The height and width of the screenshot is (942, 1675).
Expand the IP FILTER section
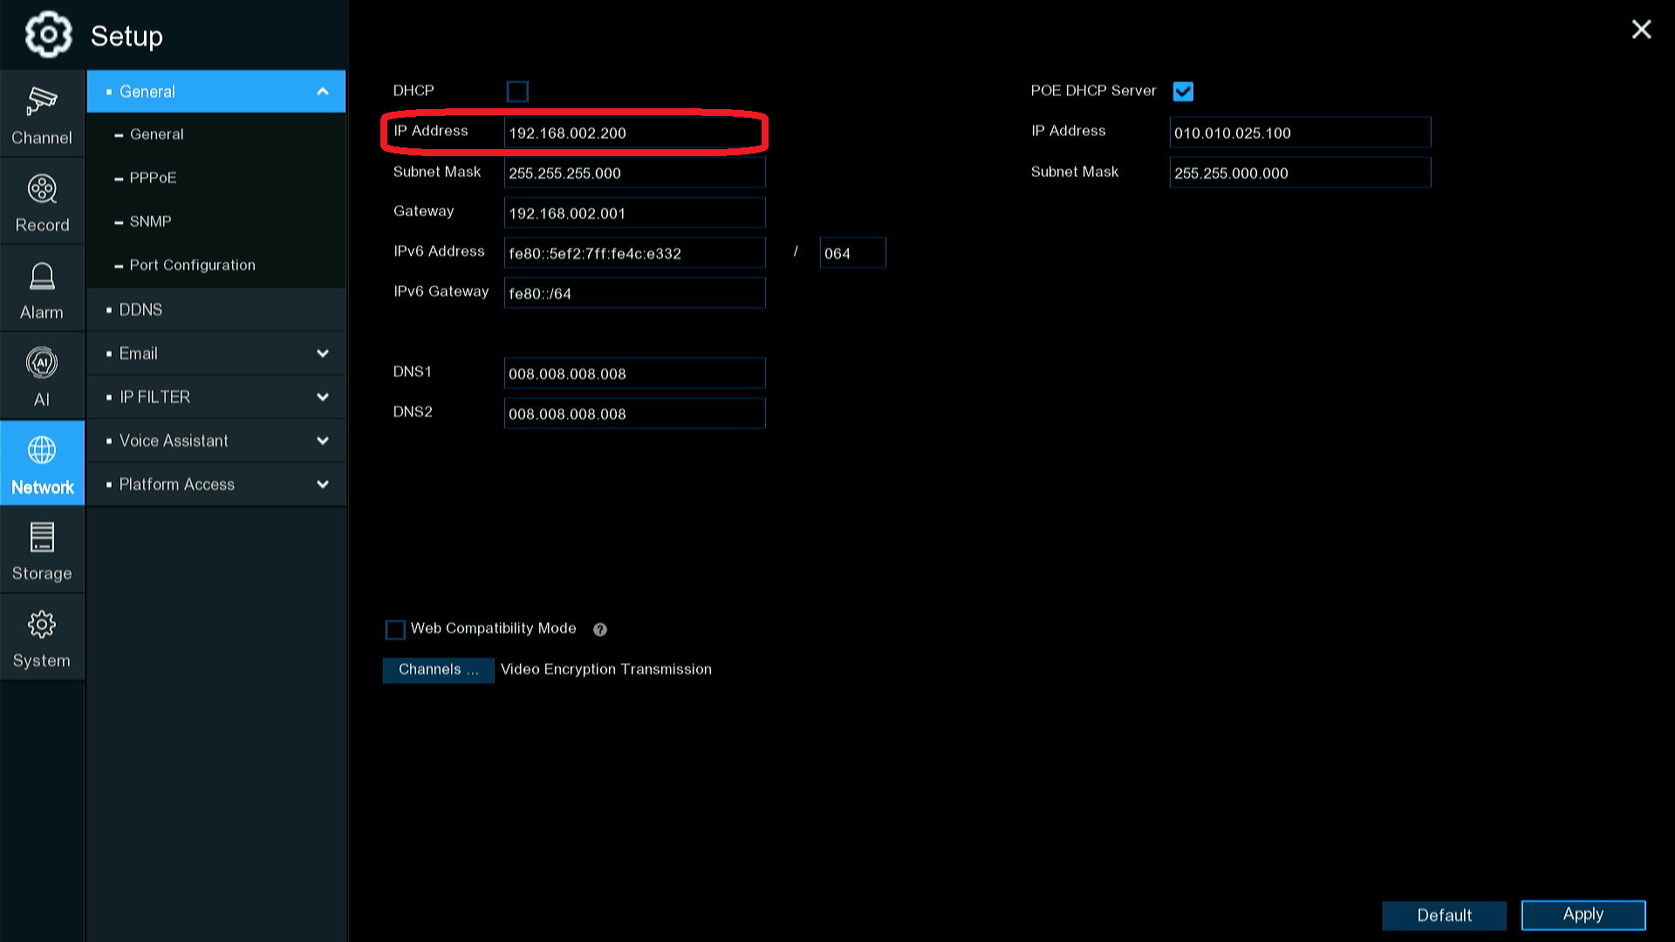(216, 396)
